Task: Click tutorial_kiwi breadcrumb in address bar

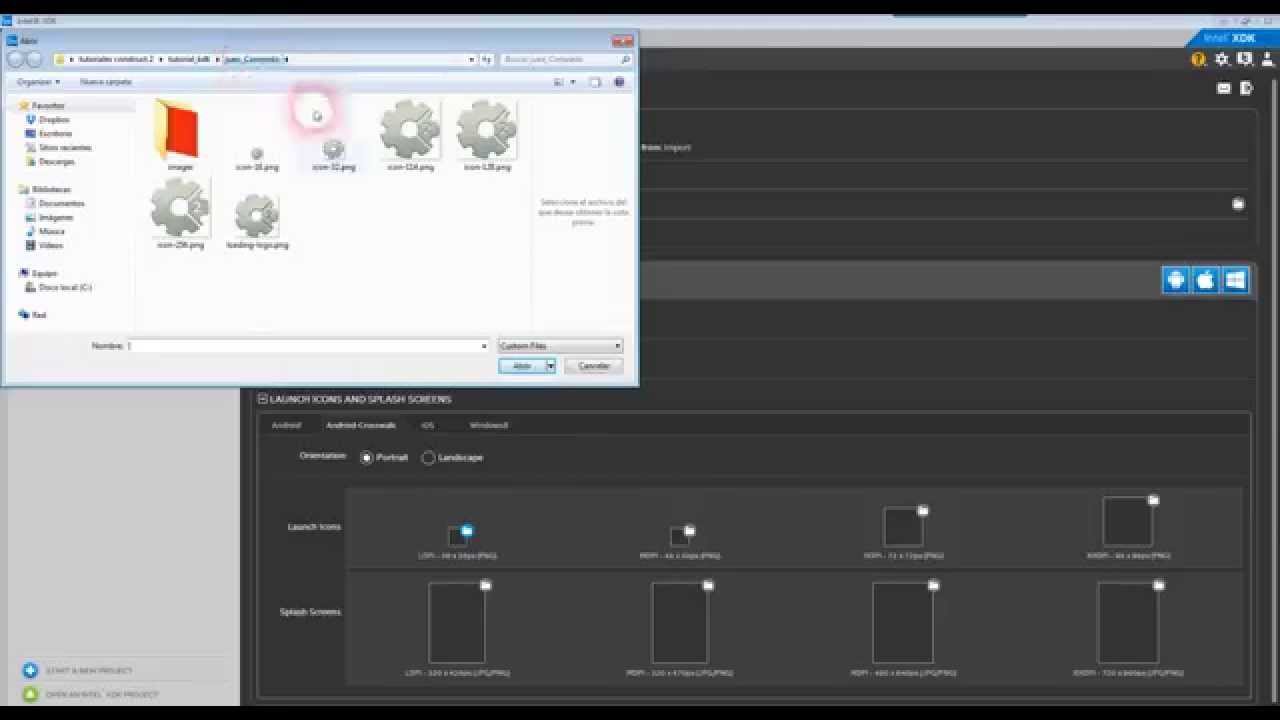Action: tap(189, 59)
